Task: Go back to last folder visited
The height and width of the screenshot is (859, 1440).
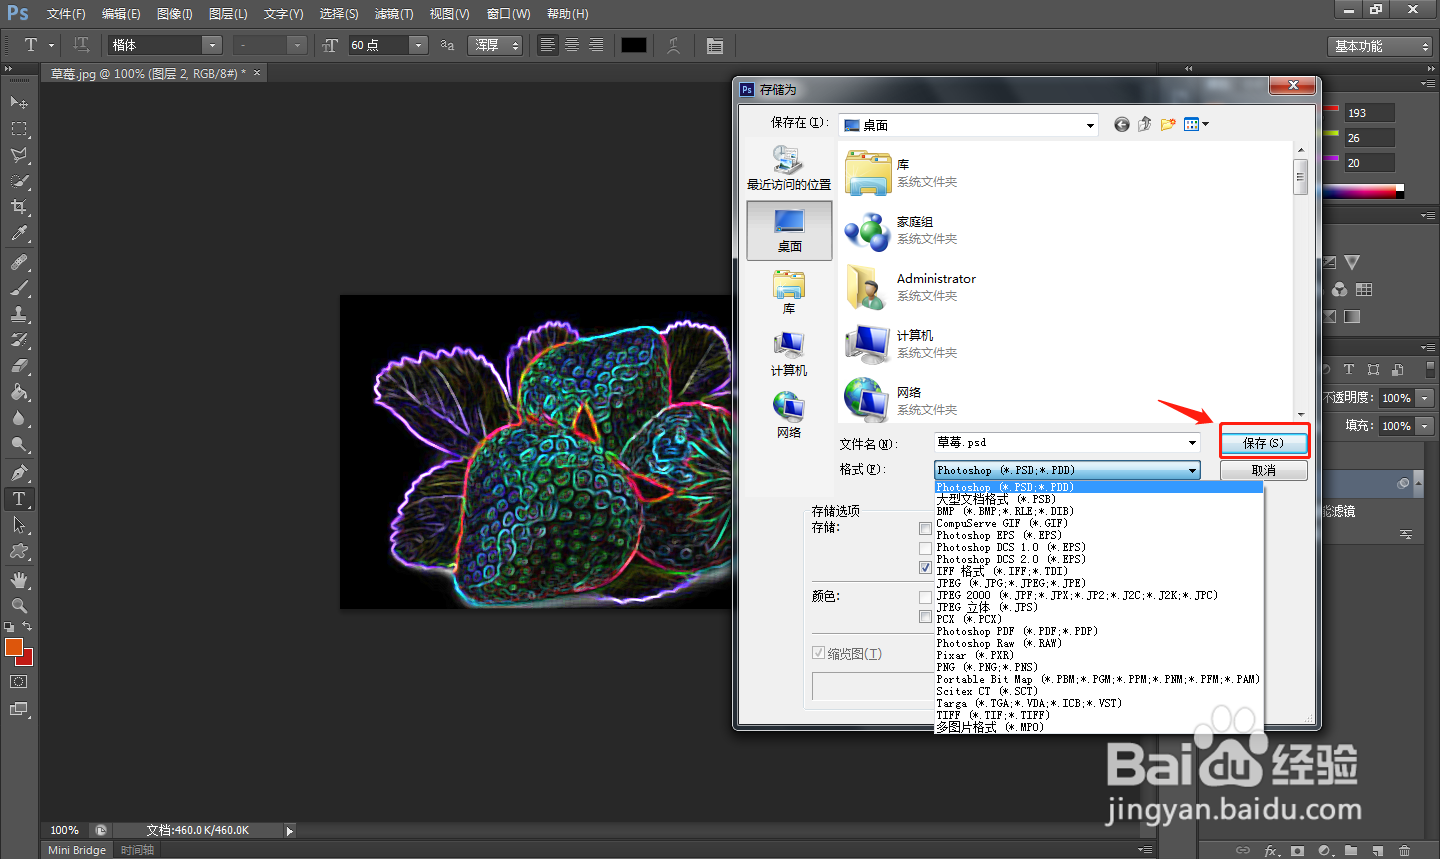Action: point(1122,124)
